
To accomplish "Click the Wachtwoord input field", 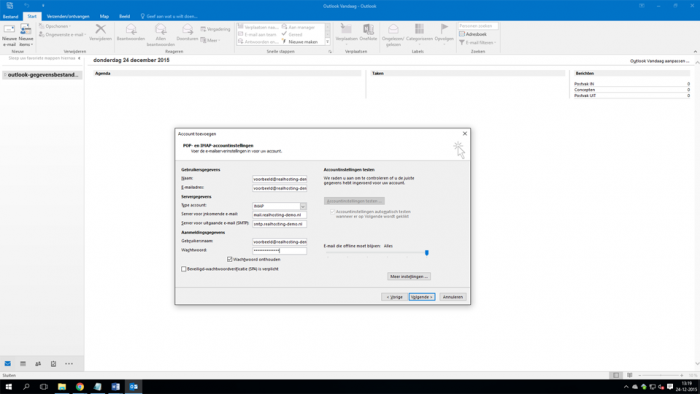I will (279, 251).
